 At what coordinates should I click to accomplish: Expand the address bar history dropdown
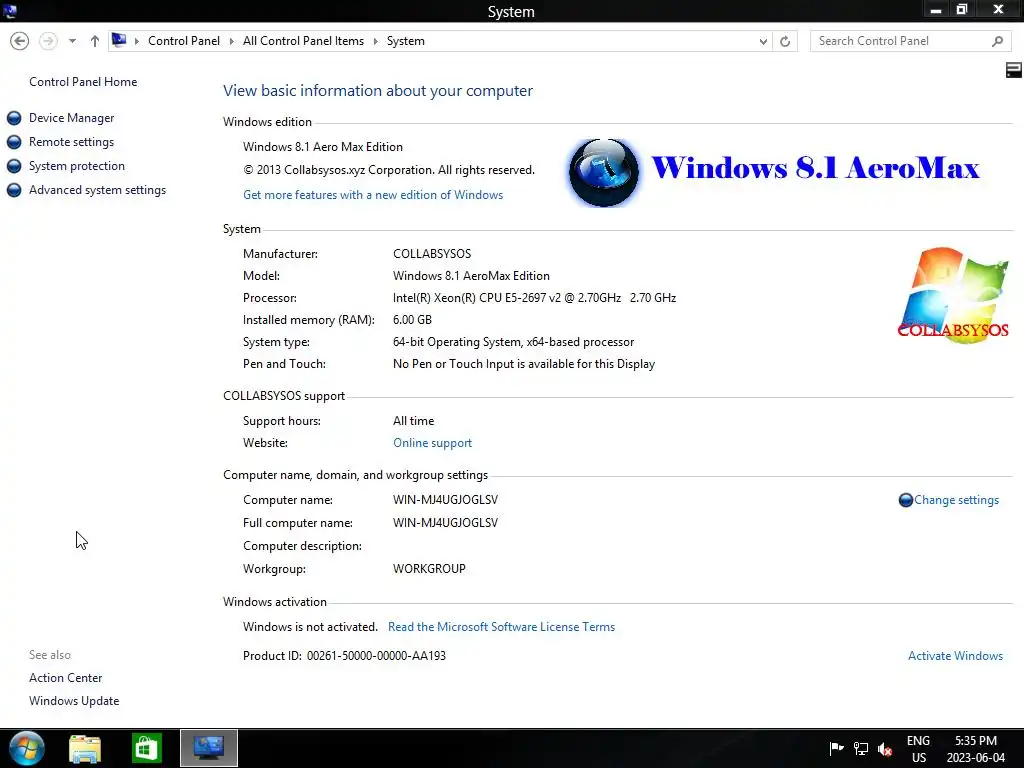point(763,41)
